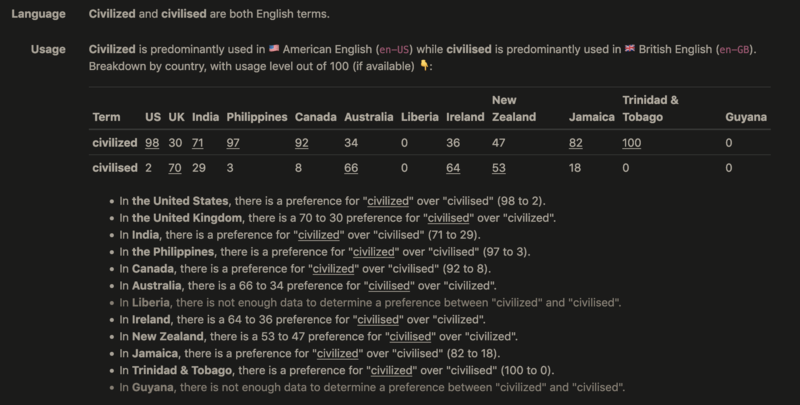Select the Guyana column header
This screenshot has width=800, height=405.
click(x=746, y=117)
